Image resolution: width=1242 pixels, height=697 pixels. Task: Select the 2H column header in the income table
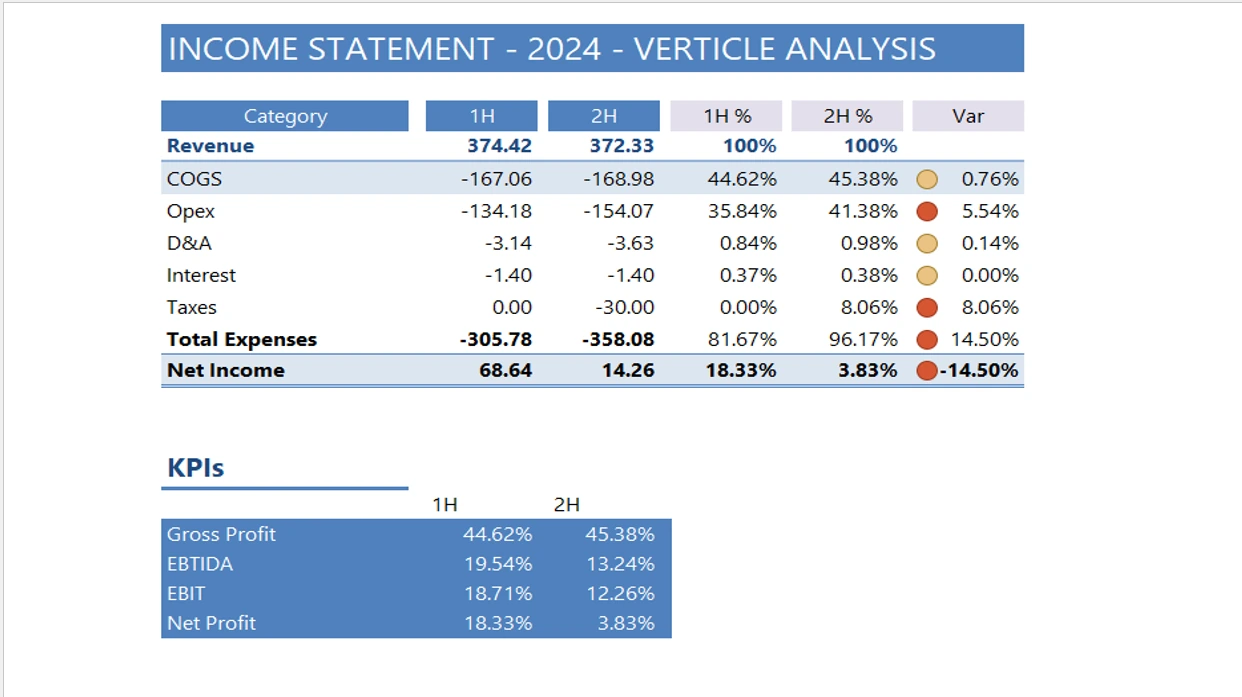pyautogui.click(x=604, y=116)
